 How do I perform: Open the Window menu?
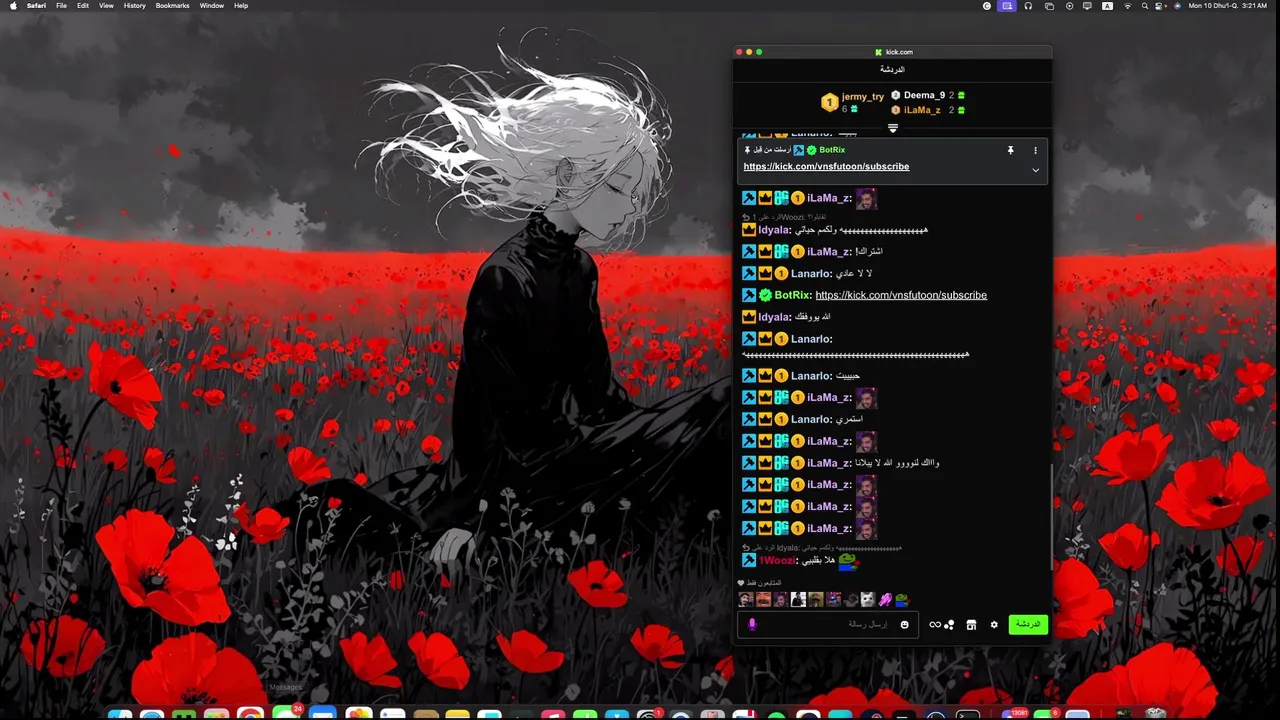212,5
